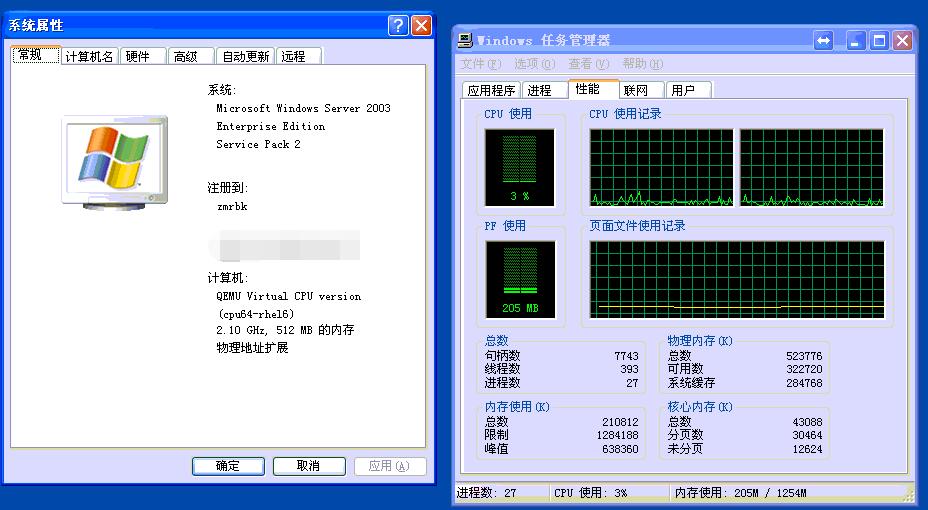This screenshot has width=928, height=510.
Task: Click kernel memory 总数 value 43088
Action: 807,422
